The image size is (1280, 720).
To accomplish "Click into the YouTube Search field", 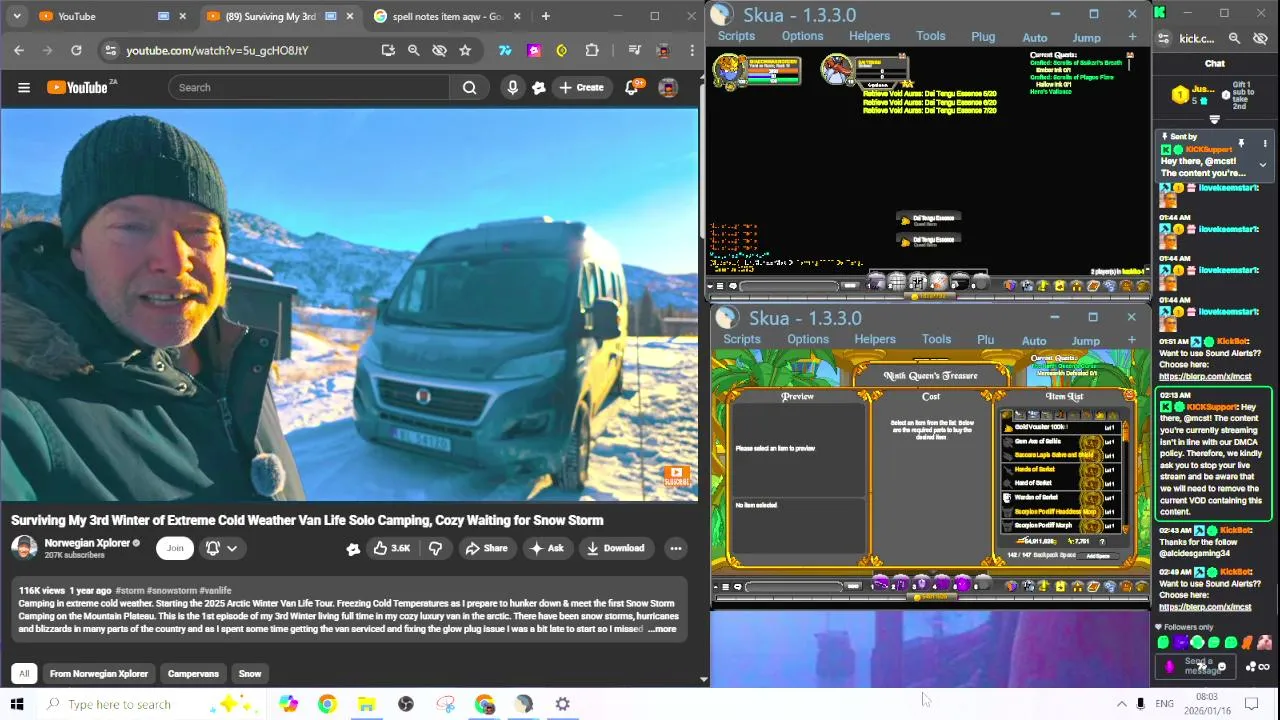I will (x=309, y=88).
